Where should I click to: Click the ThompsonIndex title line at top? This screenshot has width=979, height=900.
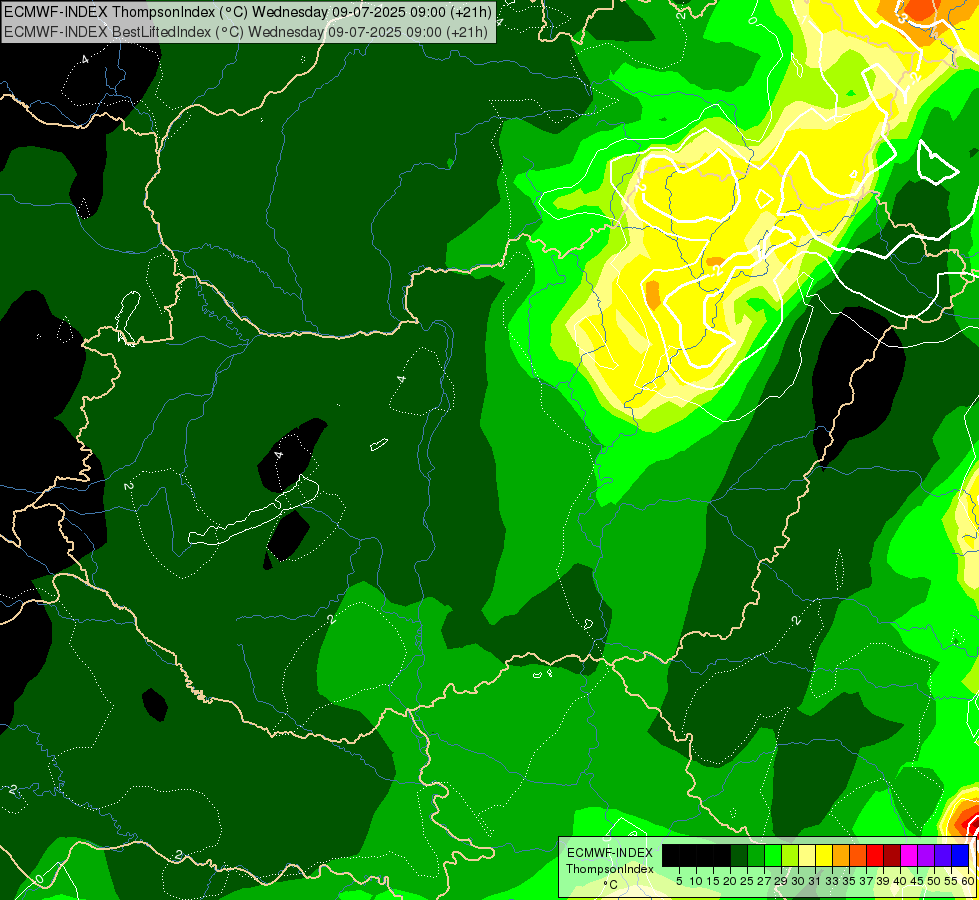[248, 11]
